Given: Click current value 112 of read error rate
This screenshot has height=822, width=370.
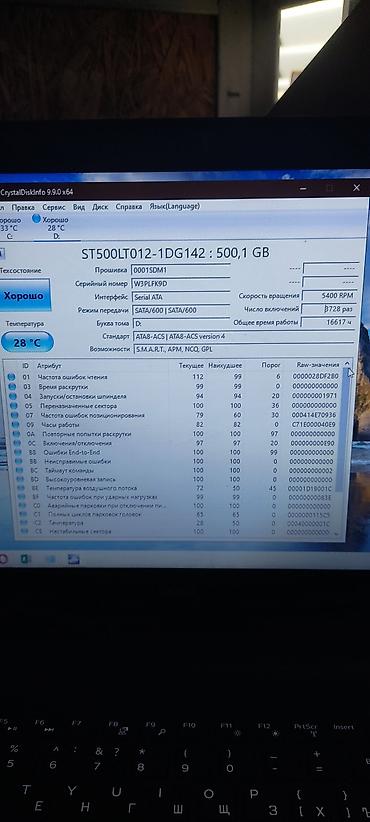Looking at the screenshot, I should (199, 377).
